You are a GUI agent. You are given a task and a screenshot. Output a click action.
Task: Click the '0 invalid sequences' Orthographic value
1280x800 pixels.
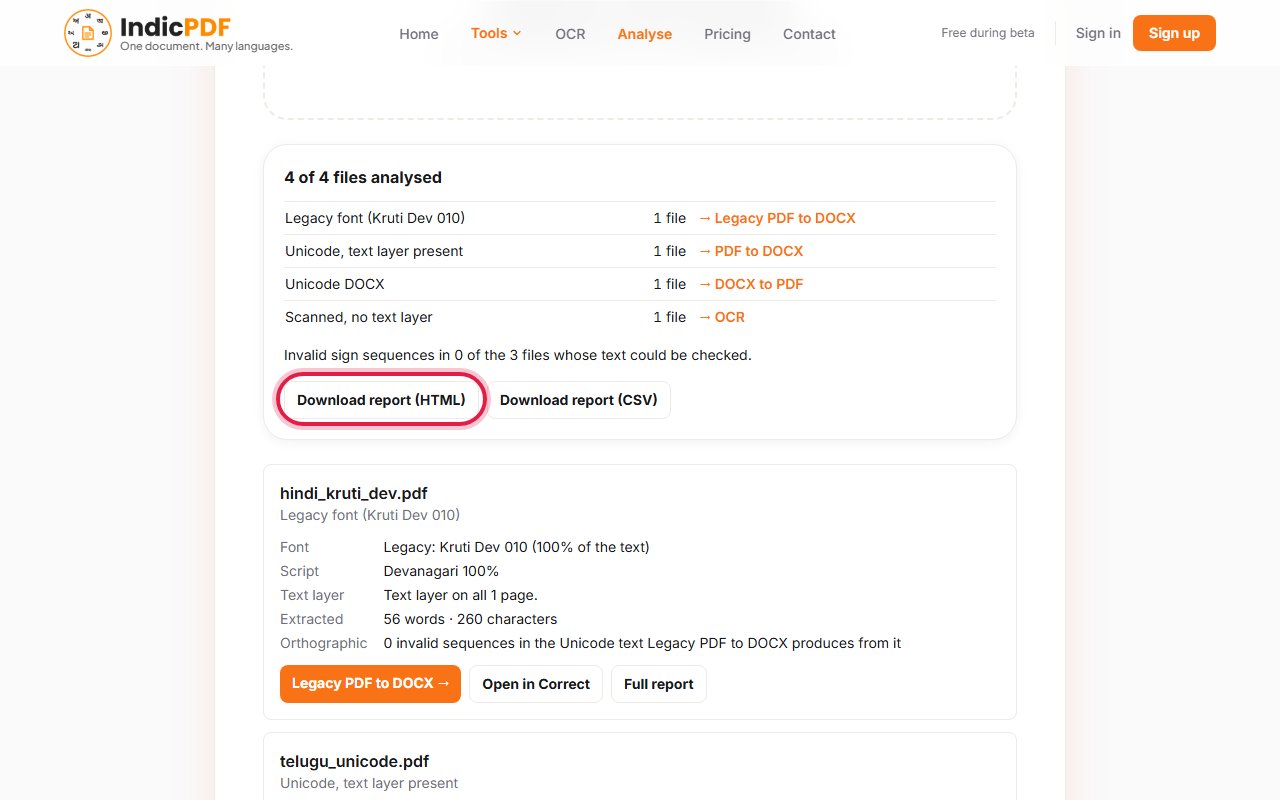643,643
